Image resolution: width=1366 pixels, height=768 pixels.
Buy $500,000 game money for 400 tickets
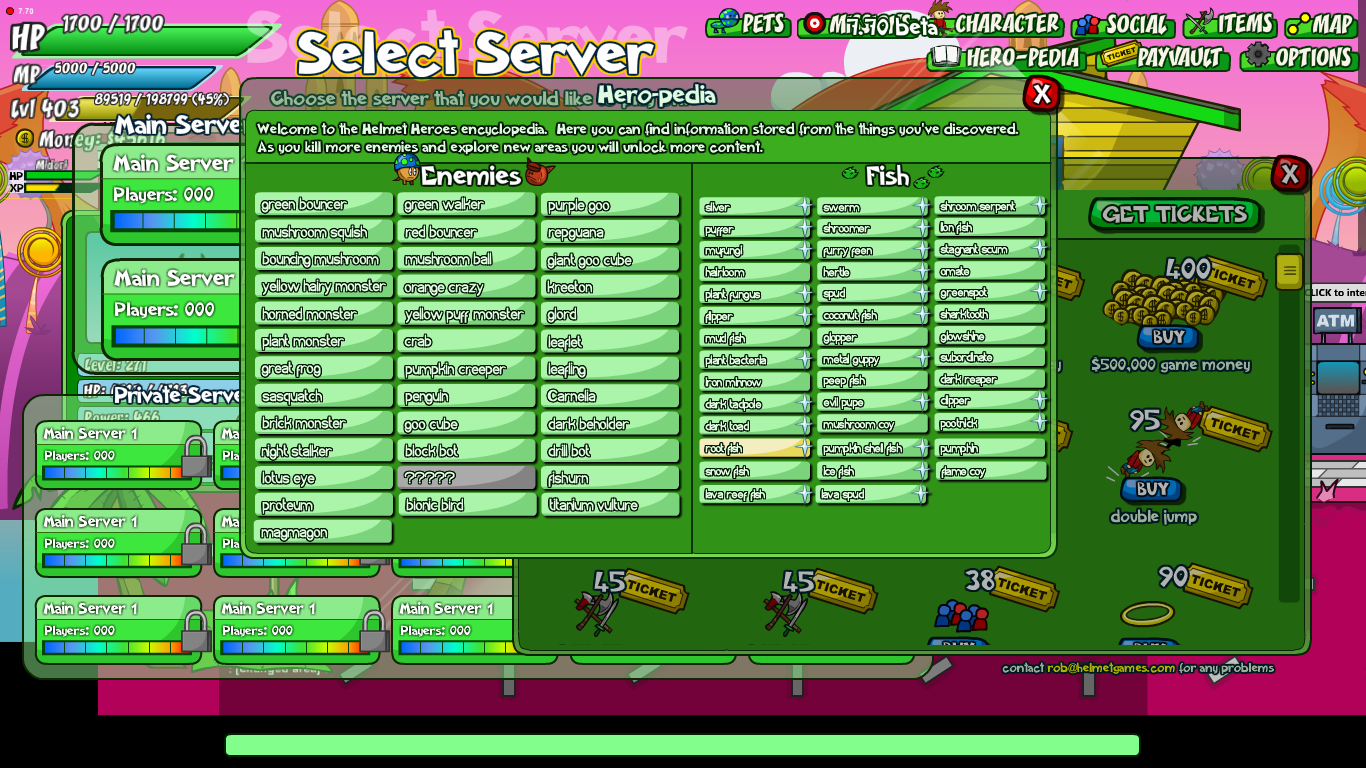(x=1168, y=338)
